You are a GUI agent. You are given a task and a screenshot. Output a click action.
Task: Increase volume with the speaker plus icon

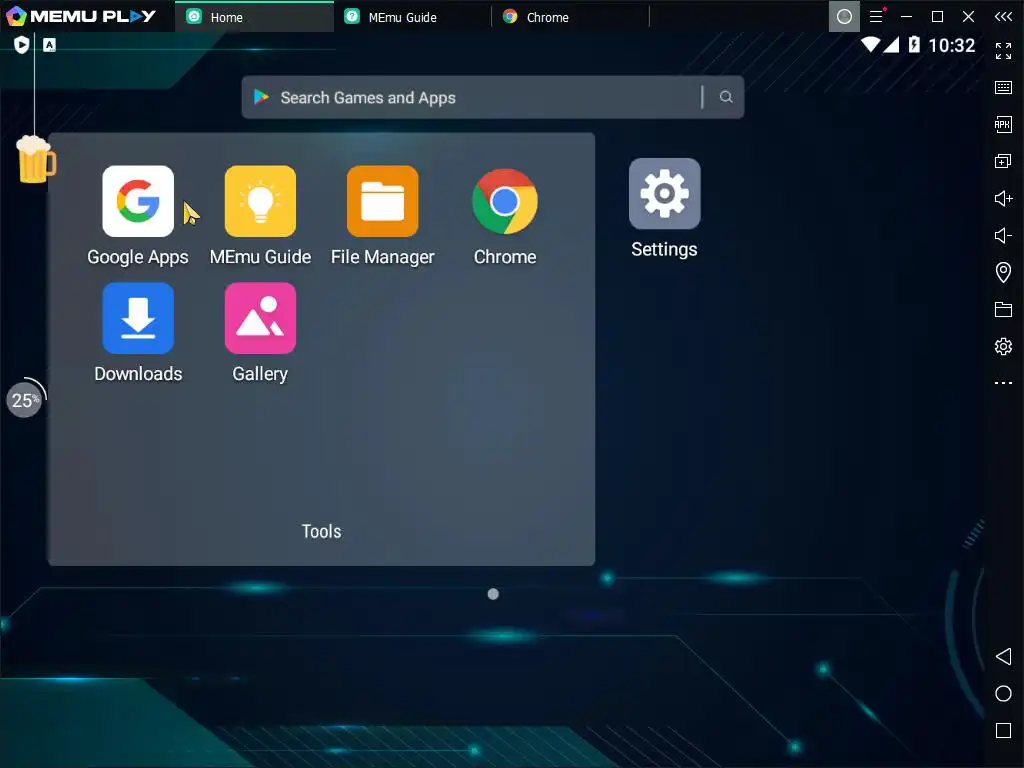coord(1003,198)
